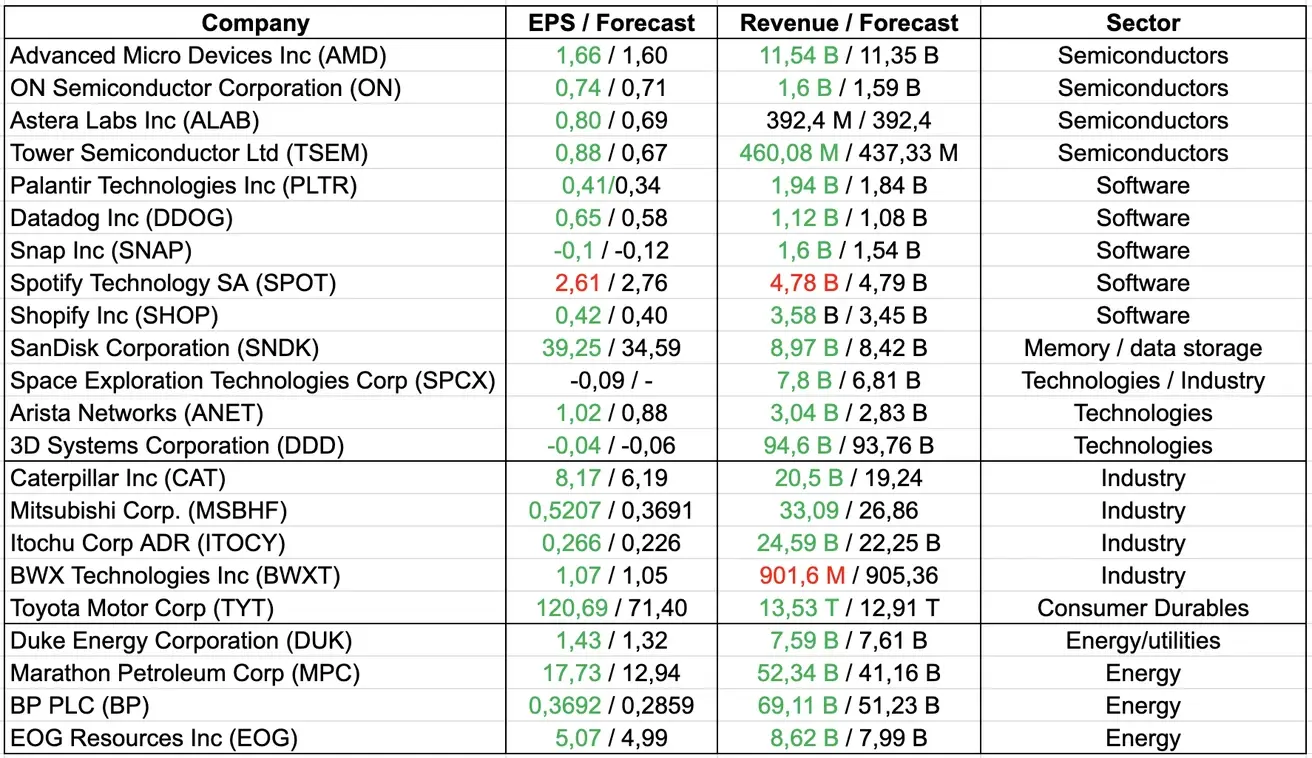Click Spotify's red EPS 2,61 / 2,76
1312x758 pixels.
click(611, 283)
